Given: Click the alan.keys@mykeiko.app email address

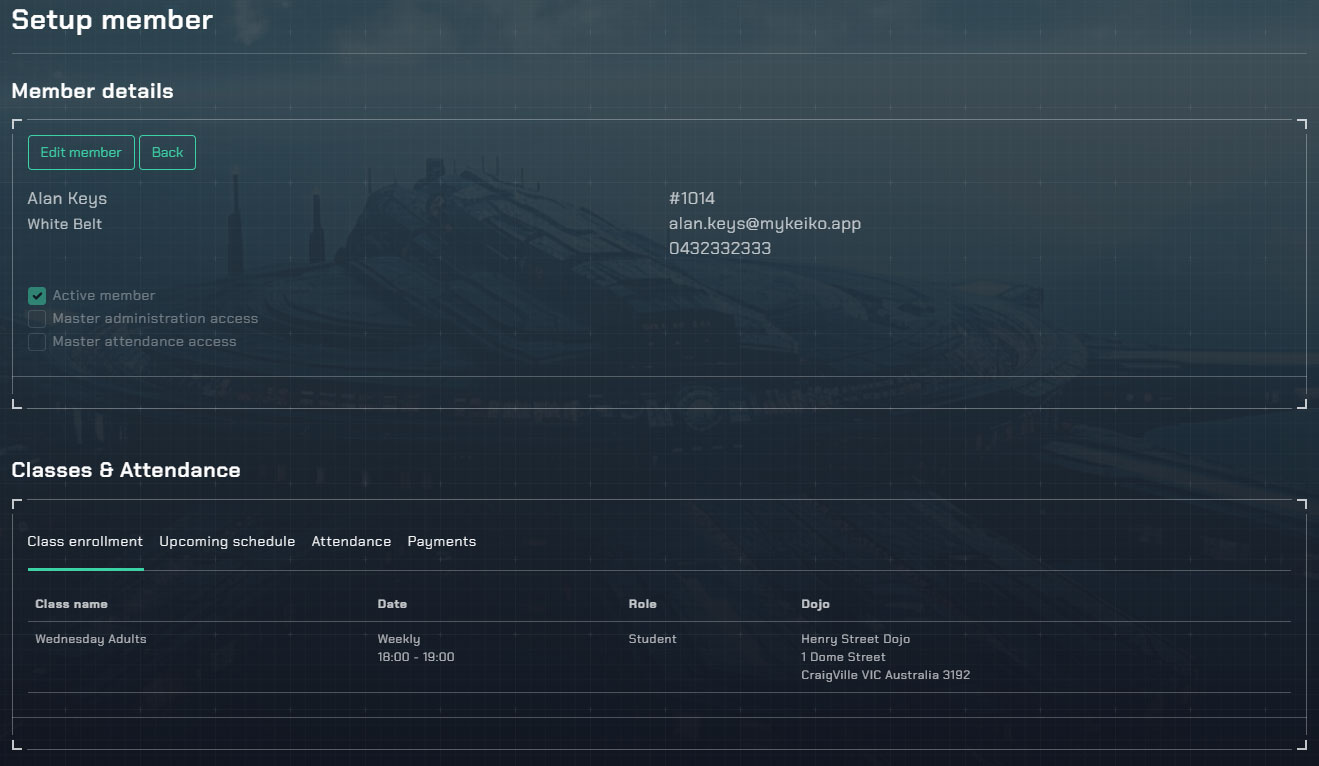Looking at the screenshot, I should (x=764, y=224).
